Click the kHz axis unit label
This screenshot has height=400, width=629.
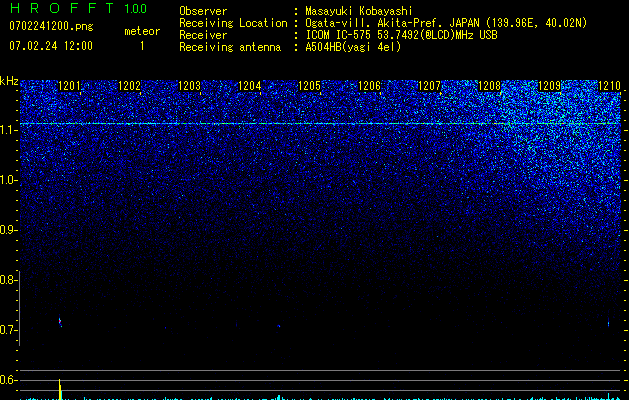[x=9, y=81]
